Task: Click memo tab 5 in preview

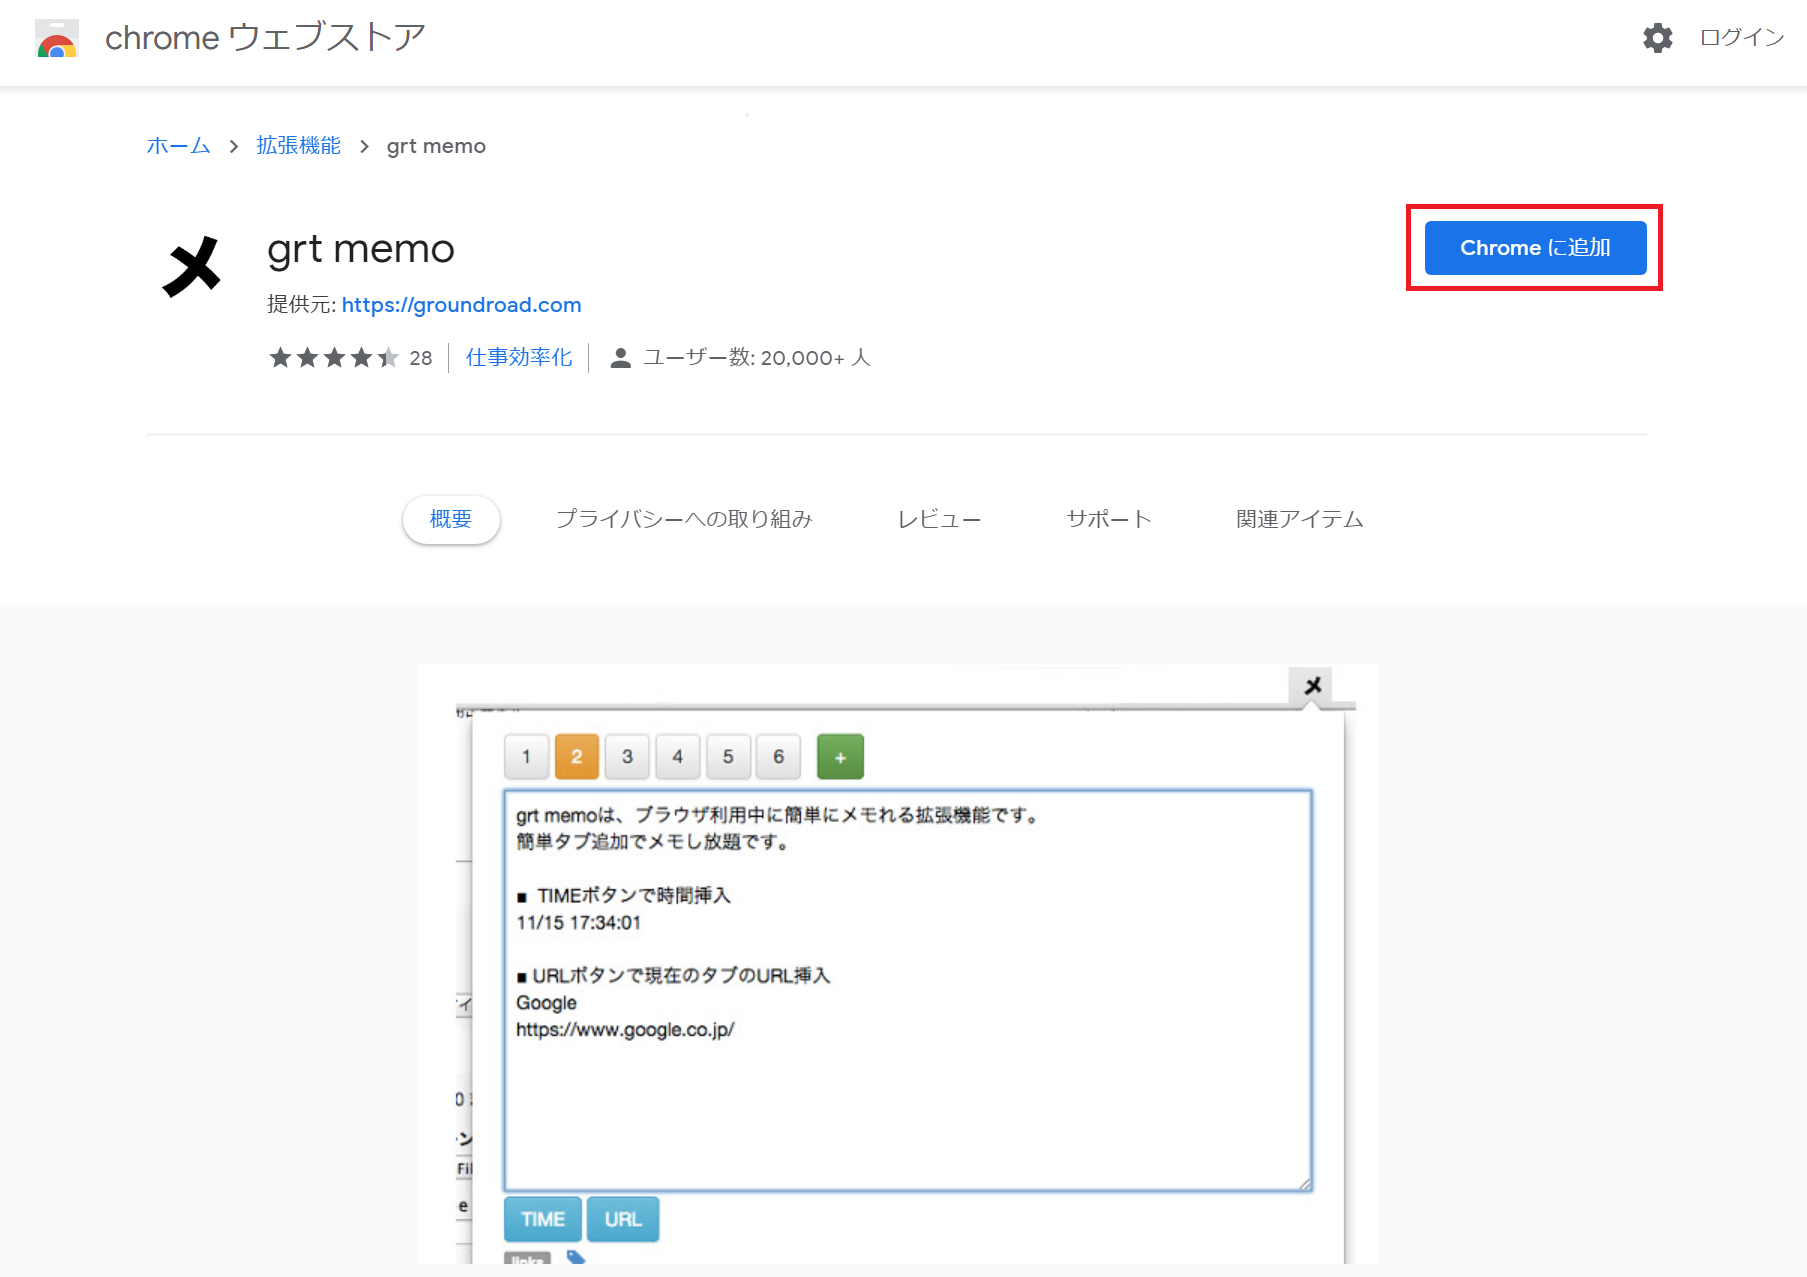Action: coord(728,757)
